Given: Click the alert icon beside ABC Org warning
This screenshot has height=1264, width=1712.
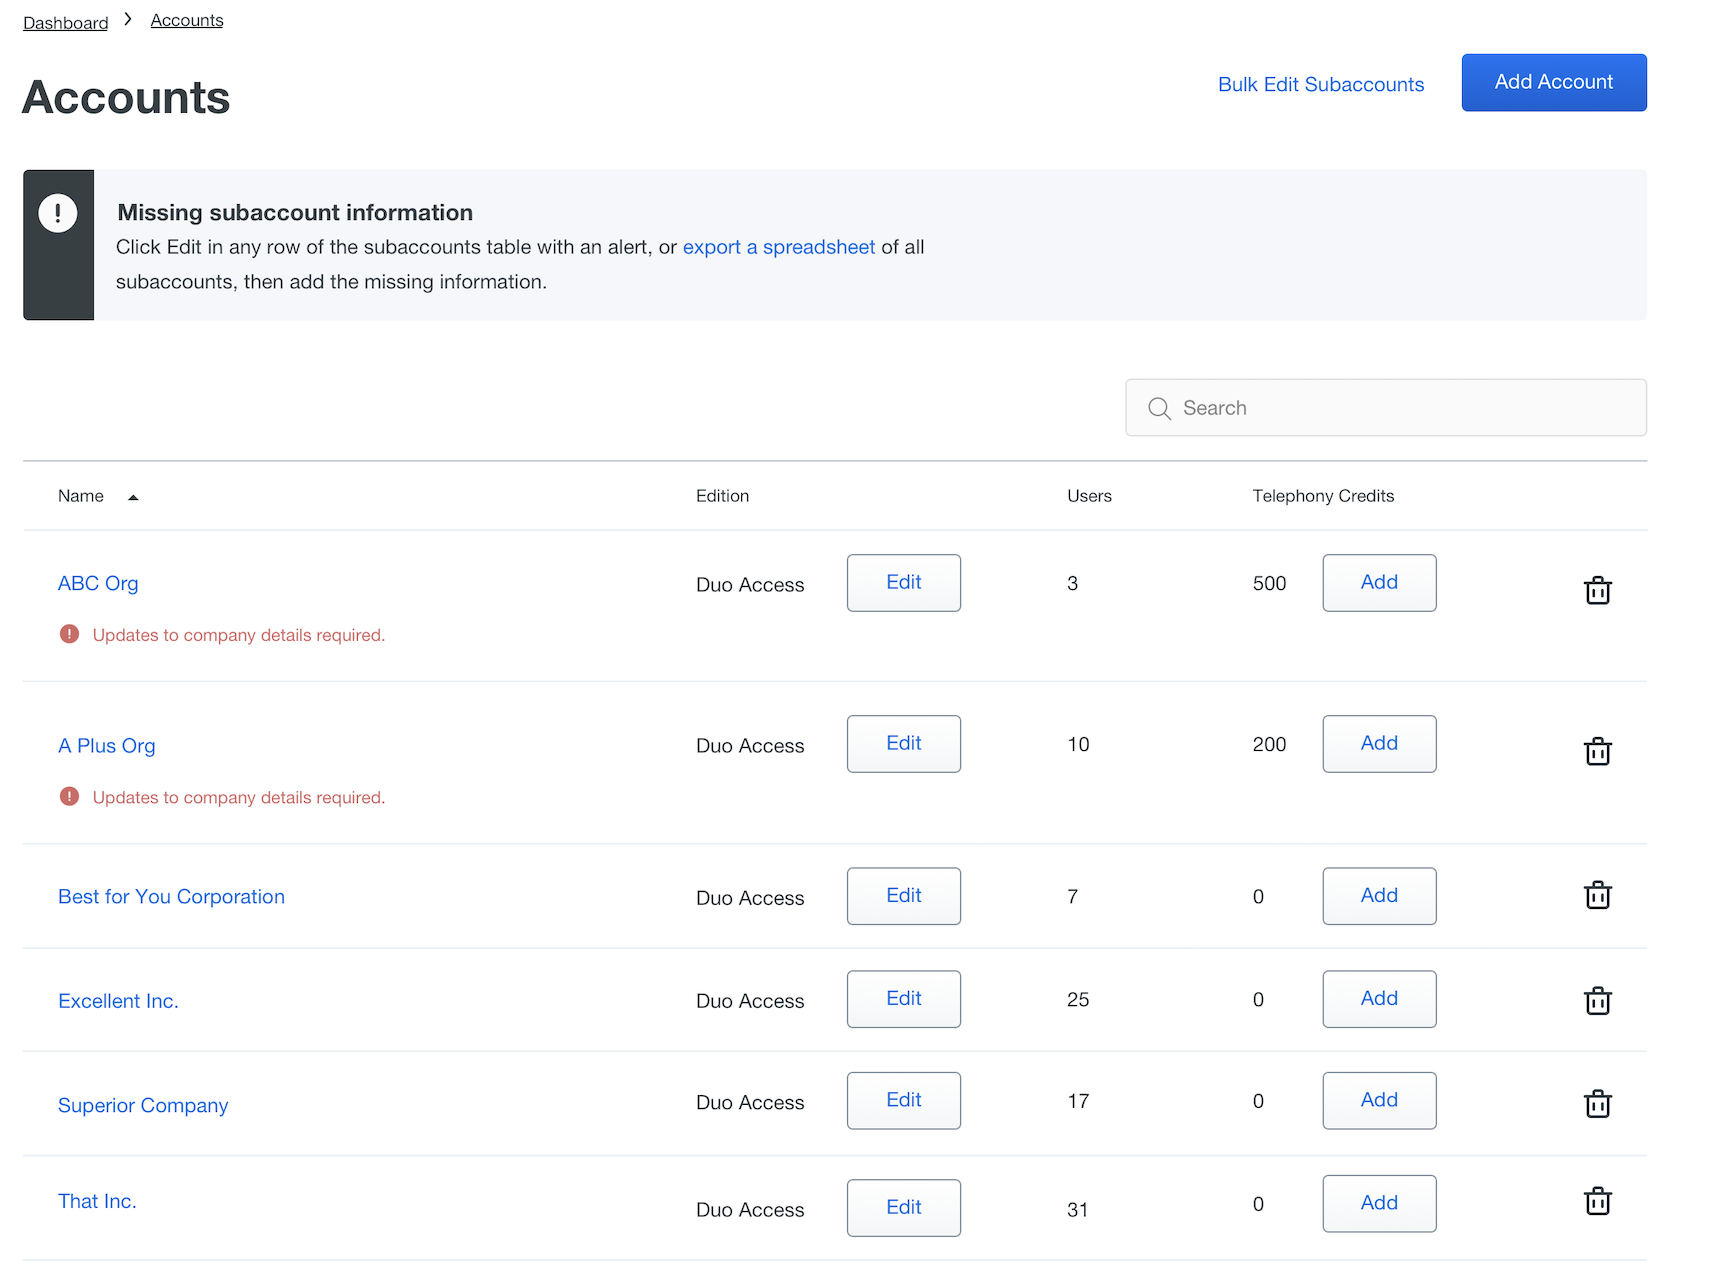Looking at the screenshot, I should [x=69, y=633].
